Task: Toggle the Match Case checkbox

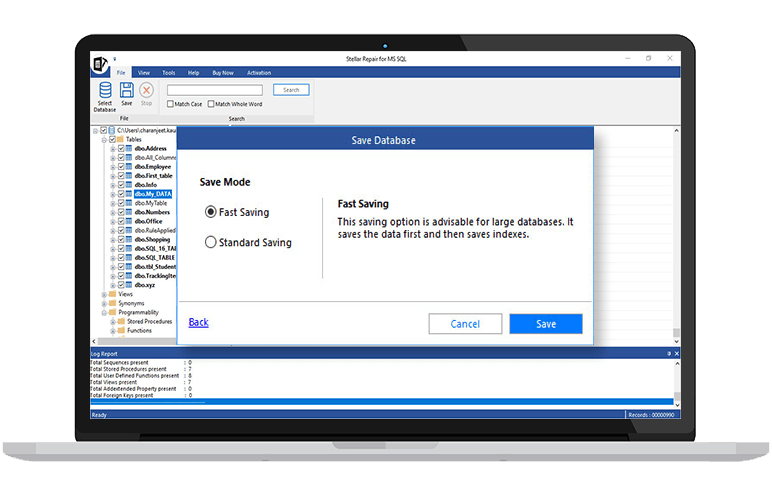Action: pyautogui.click(x=170, y=104)
